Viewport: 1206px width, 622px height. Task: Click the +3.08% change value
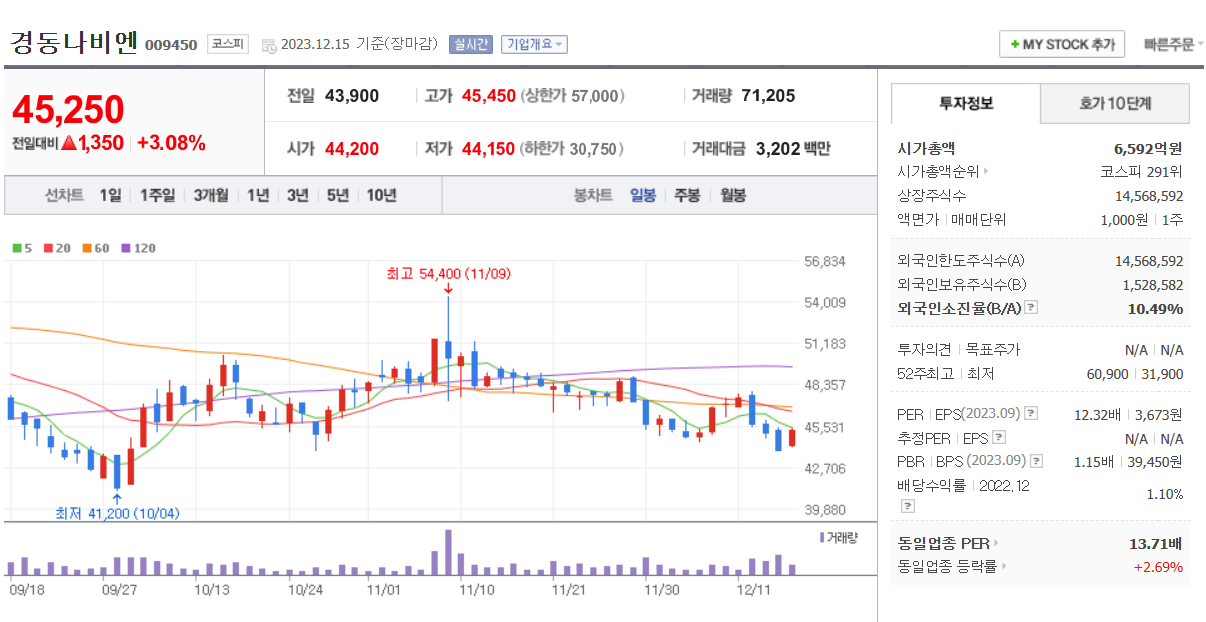[x=171, y=142]
